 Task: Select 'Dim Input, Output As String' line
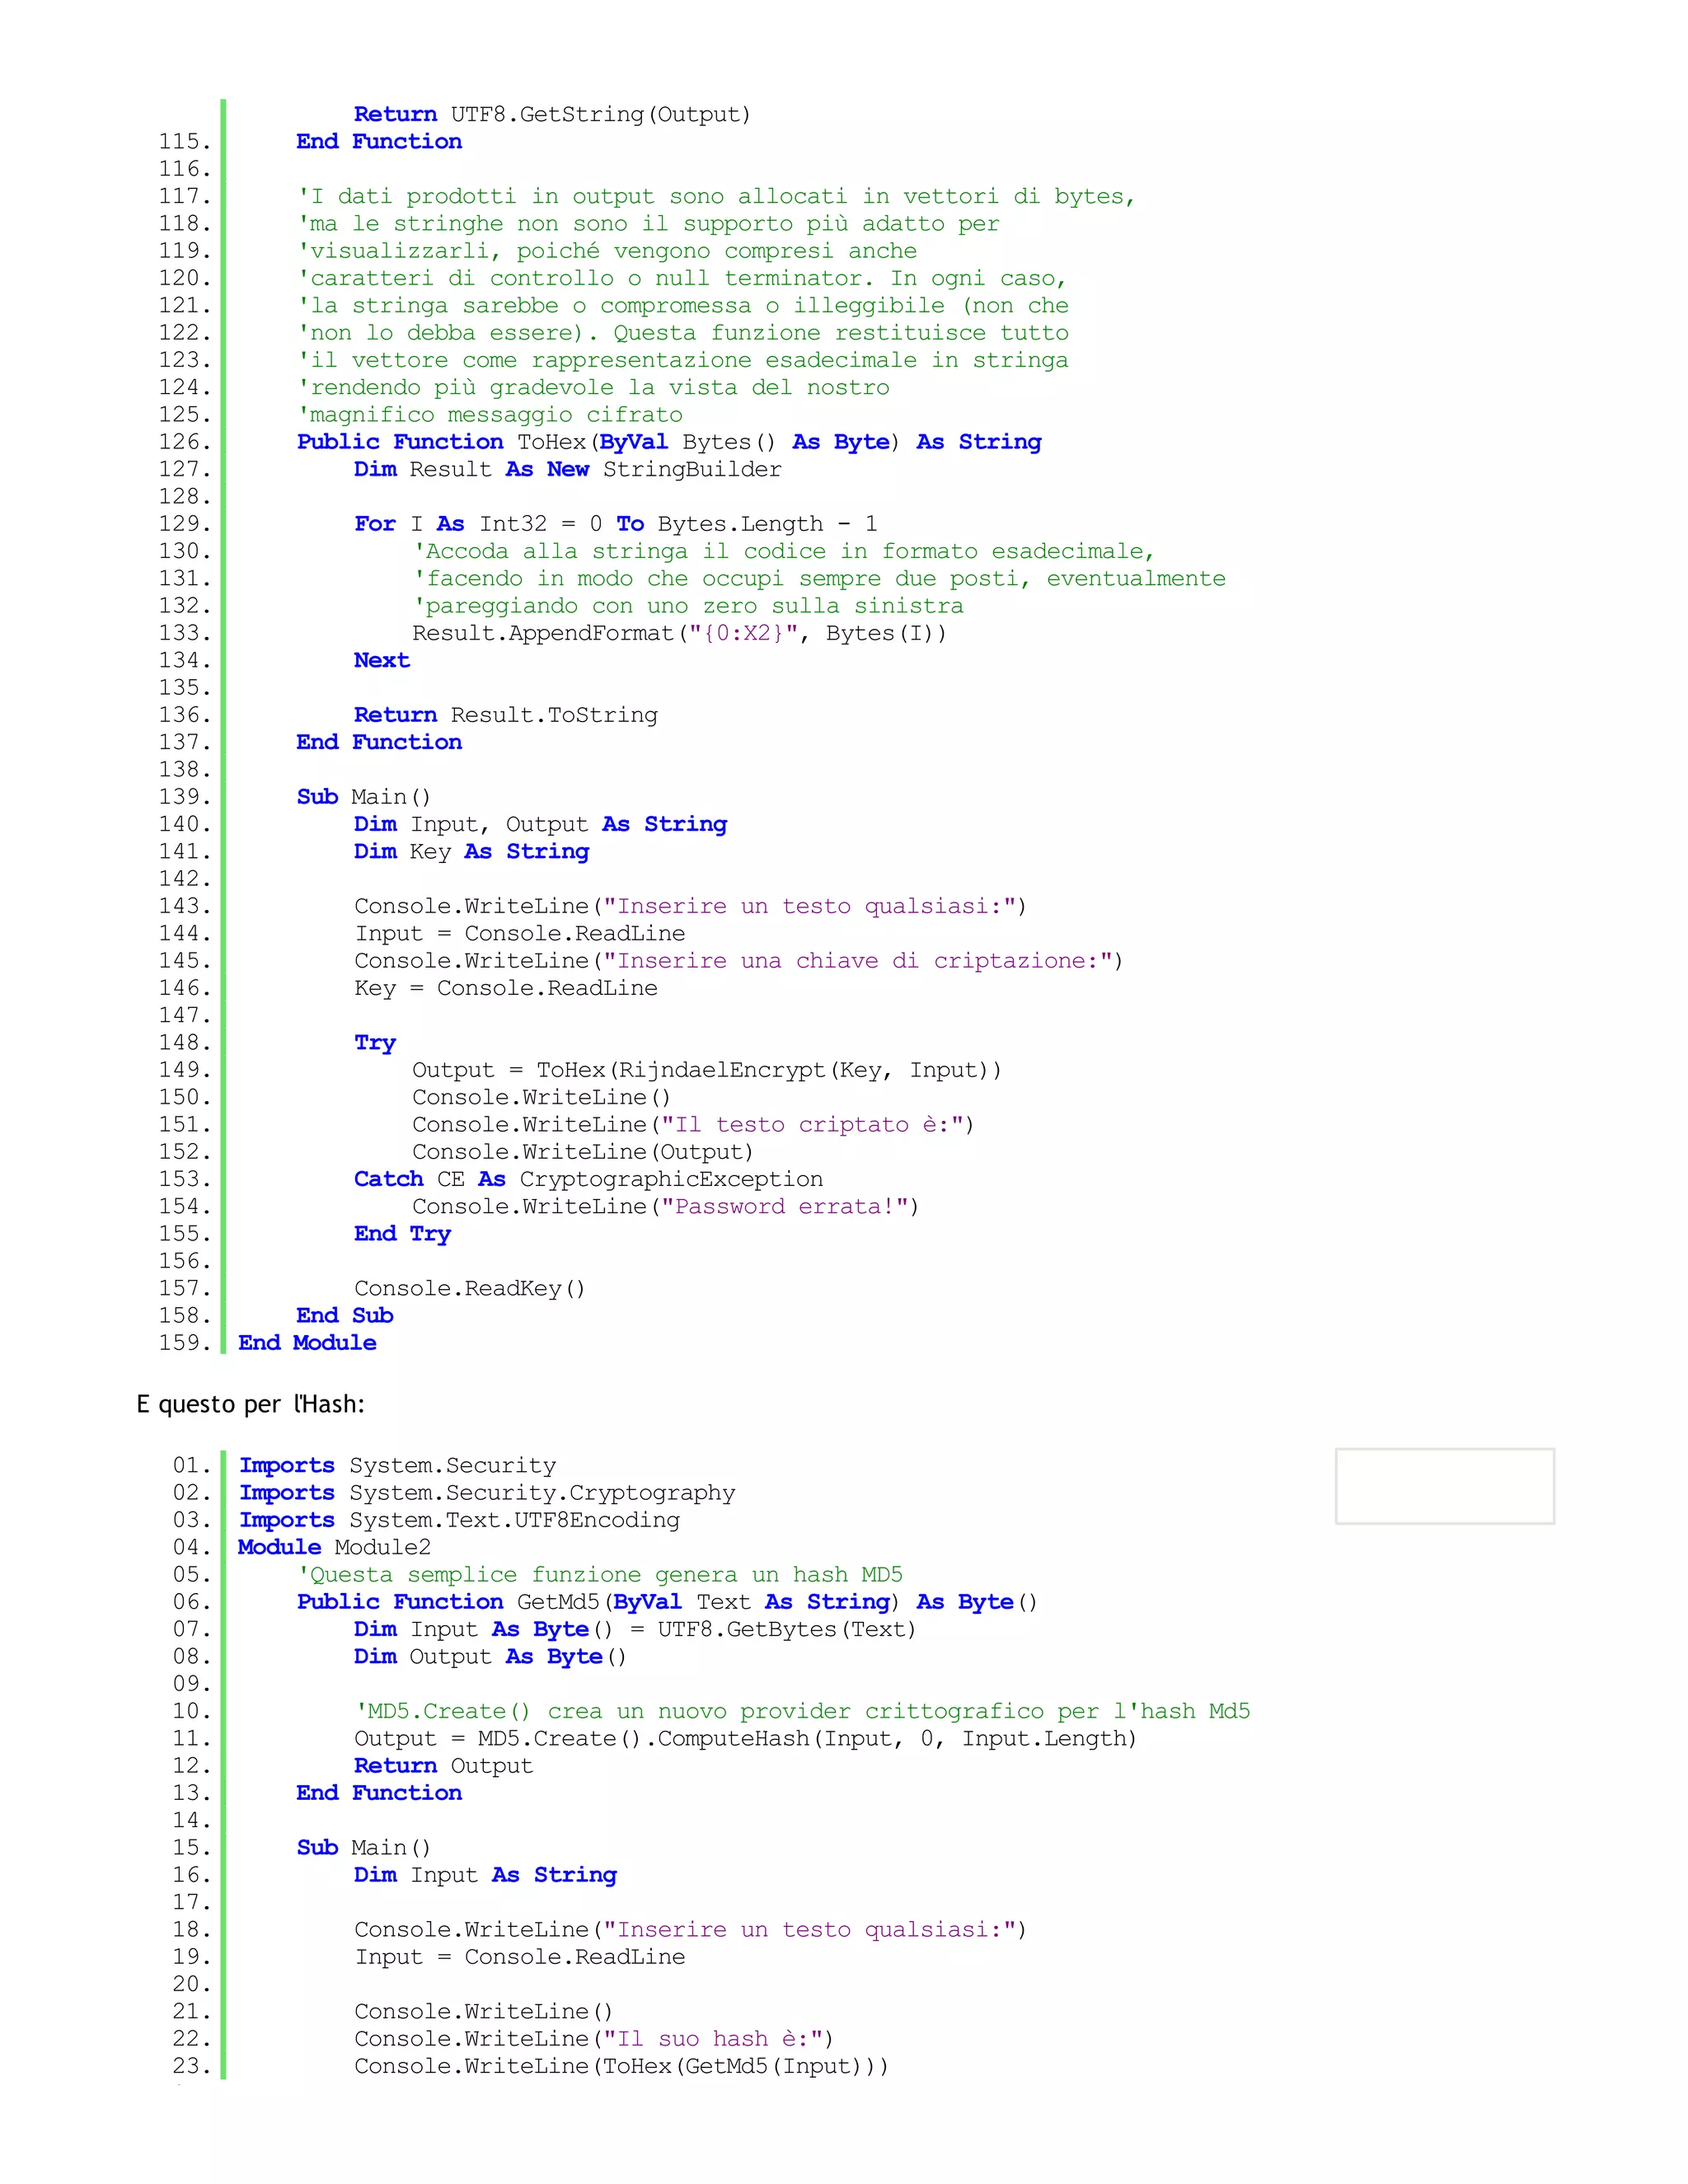541,824
